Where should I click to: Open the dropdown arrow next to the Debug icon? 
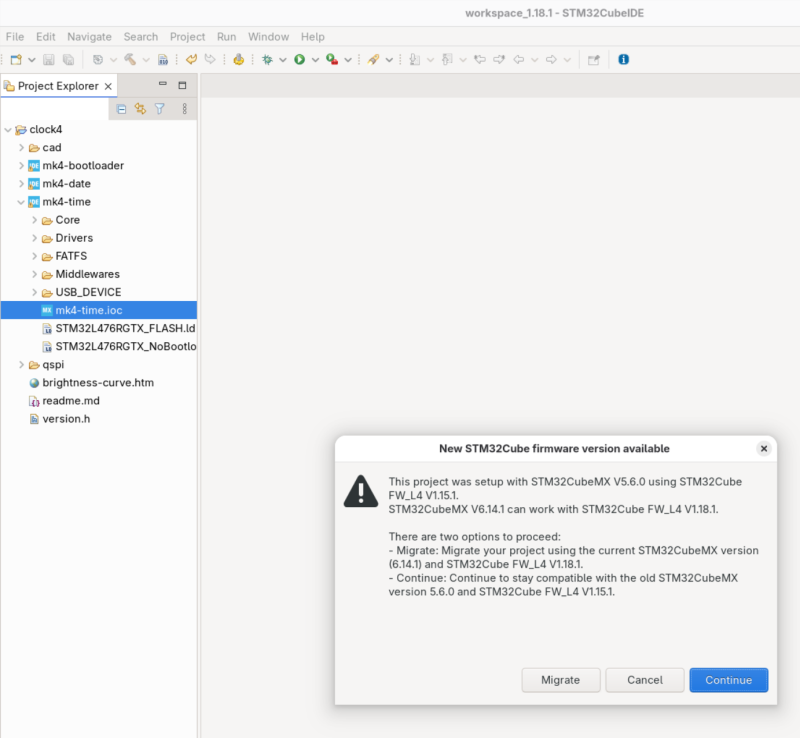[283, 60]
